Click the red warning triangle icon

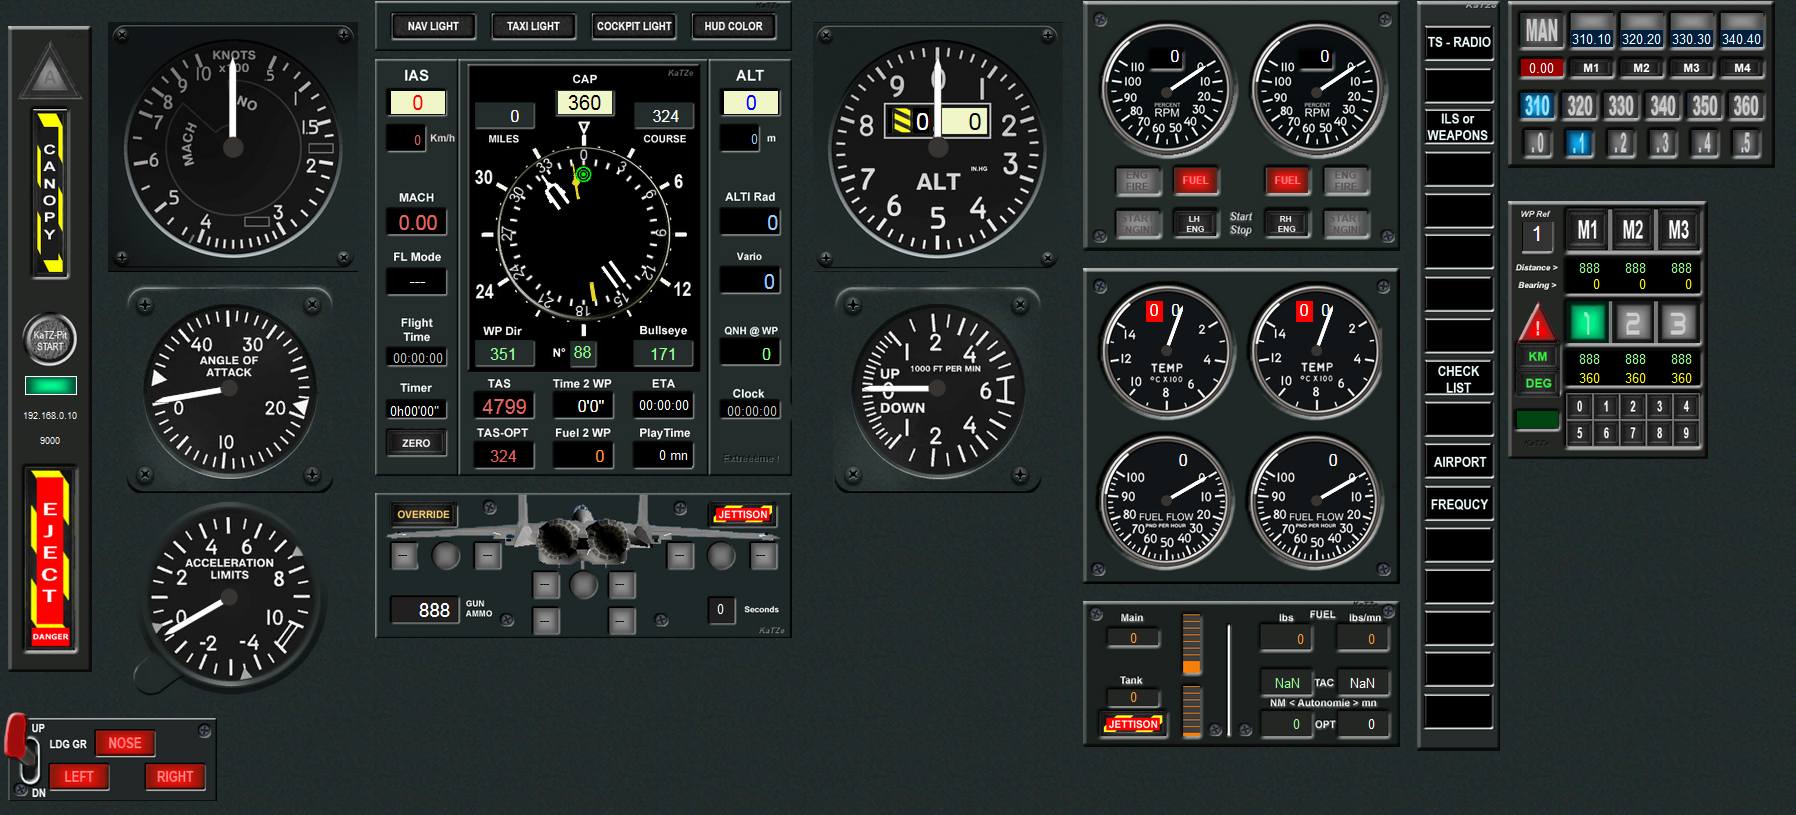point(1537,324)
